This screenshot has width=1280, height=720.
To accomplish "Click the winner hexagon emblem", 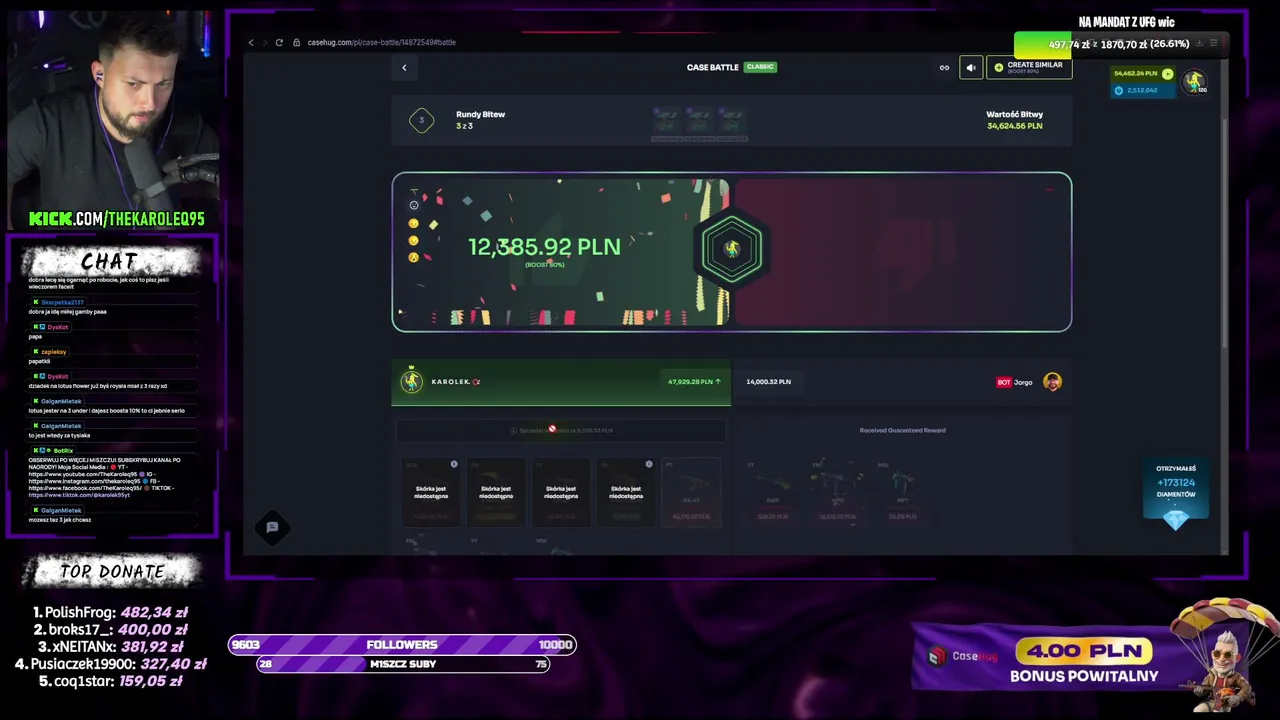I will coord(732,249).
